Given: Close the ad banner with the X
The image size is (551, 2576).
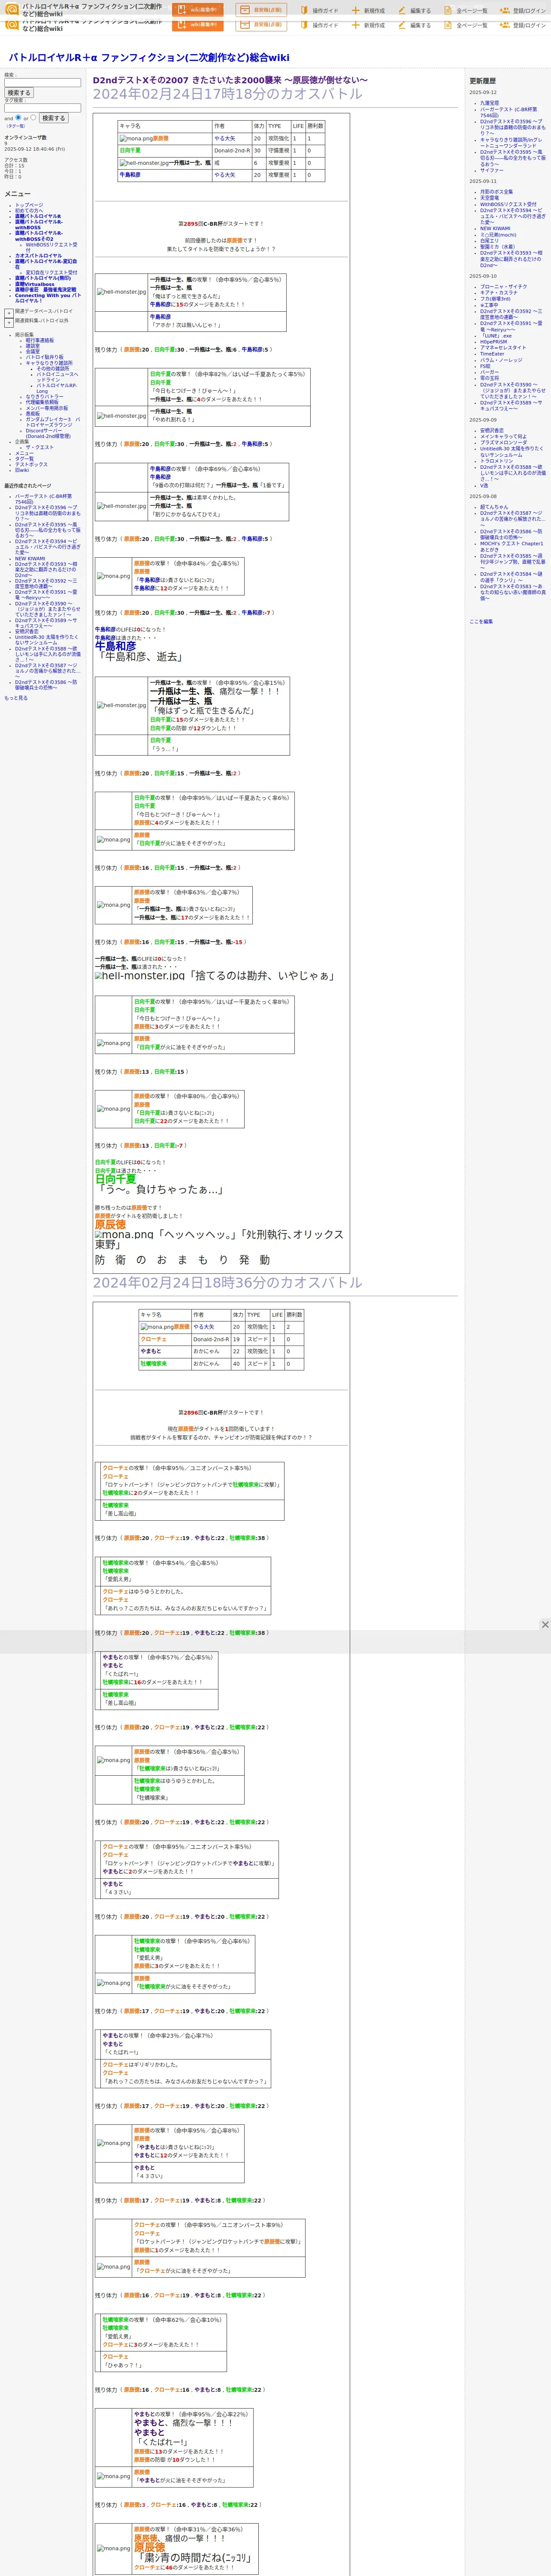Looking at the screenshot, I should click(545, 1624).
